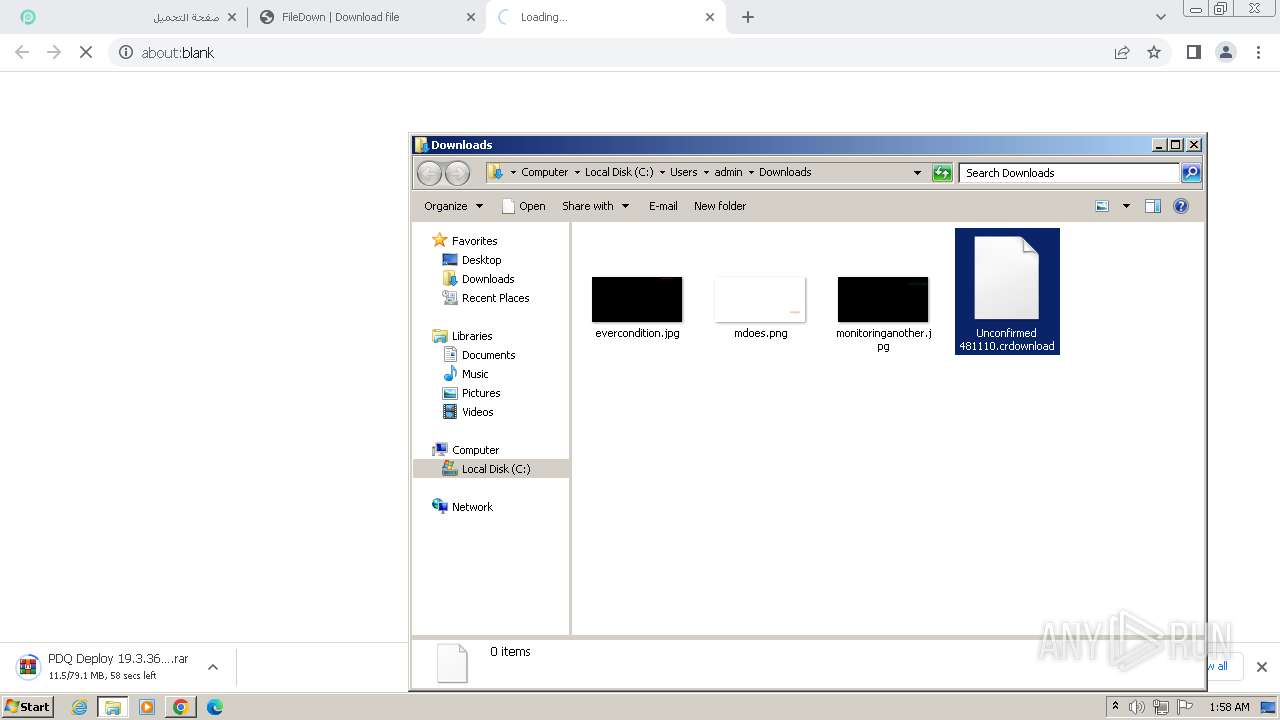Open the view options dropdown arrow

tap(1126, 206)
